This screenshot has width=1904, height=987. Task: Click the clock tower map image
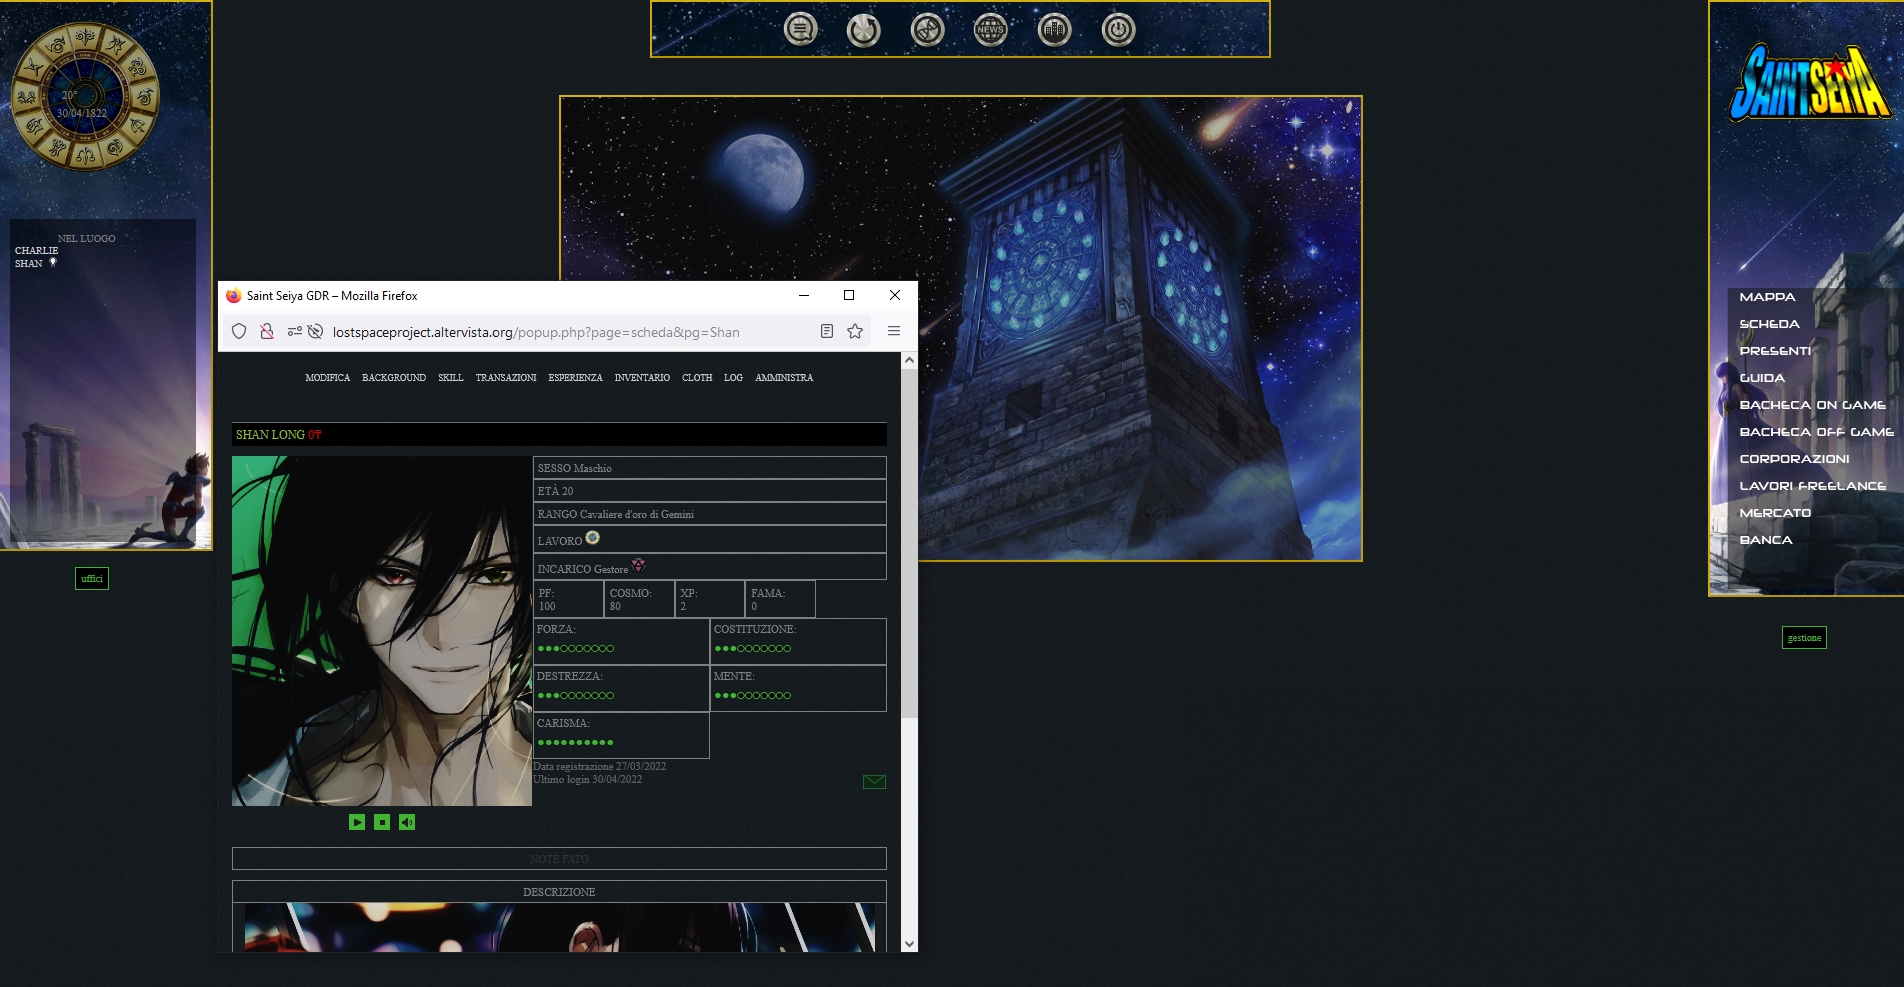click(x=961, y=328)
